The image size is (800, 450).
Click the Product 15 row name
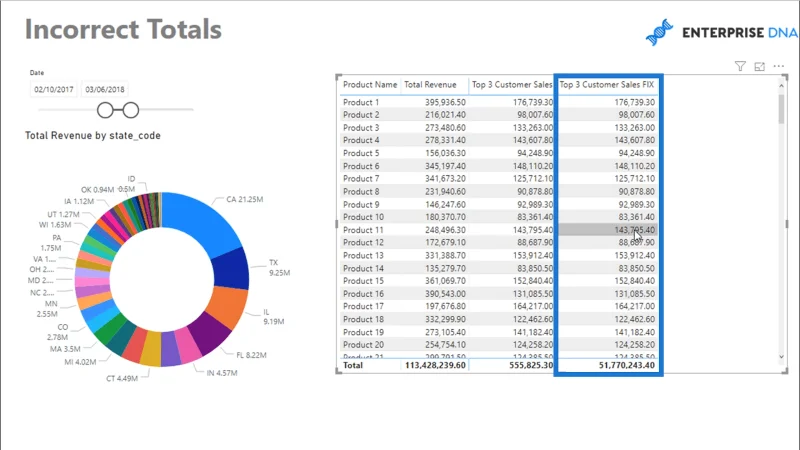tap(363, 281)
